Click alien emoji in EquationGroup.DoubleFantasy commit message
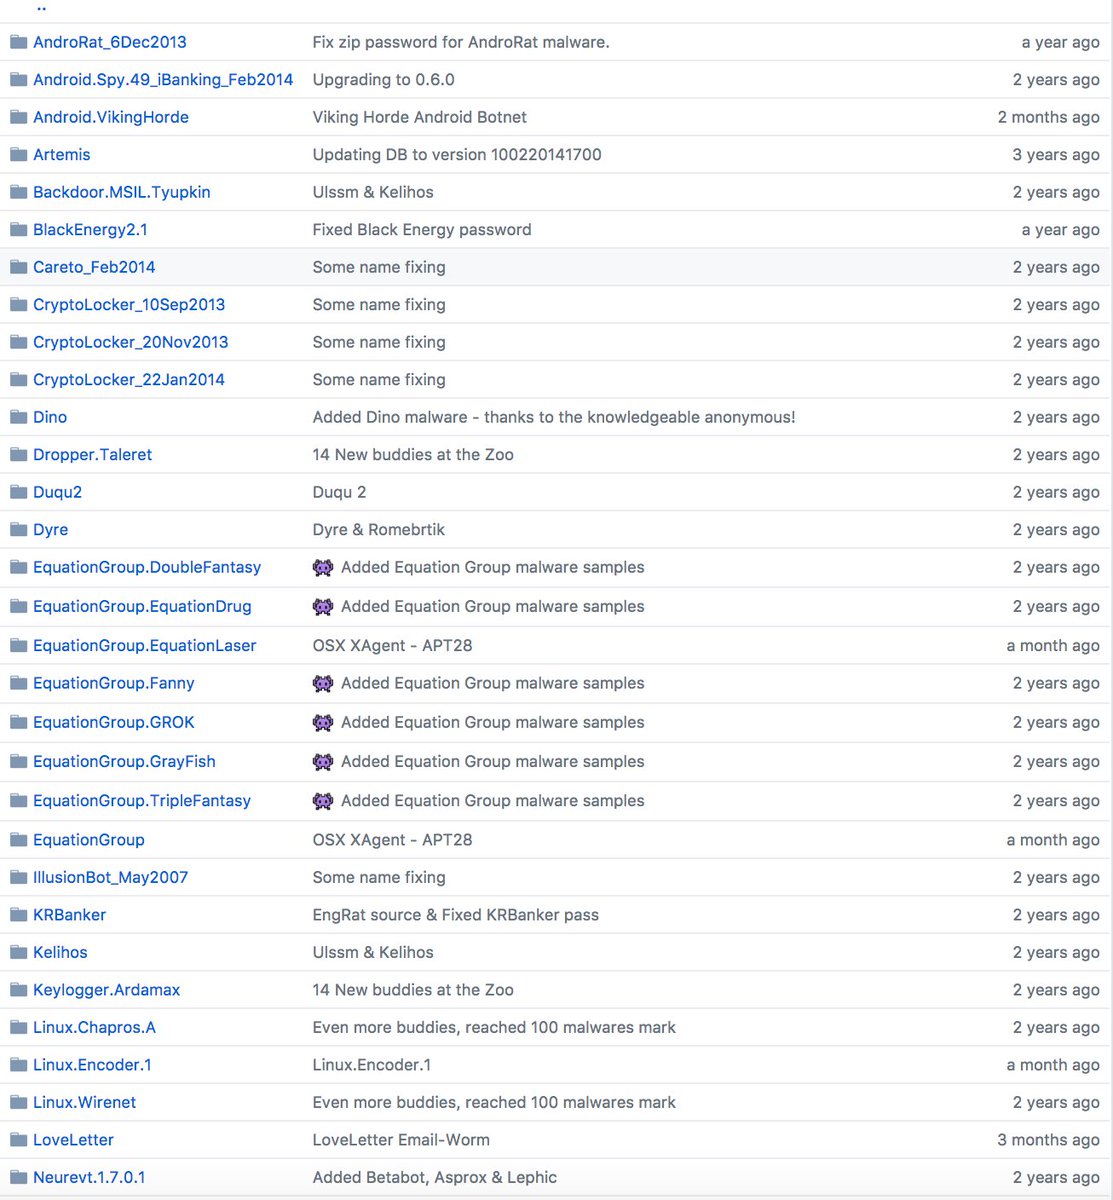The height and width of the screenshot is (1200, 1113). point(322,567)
